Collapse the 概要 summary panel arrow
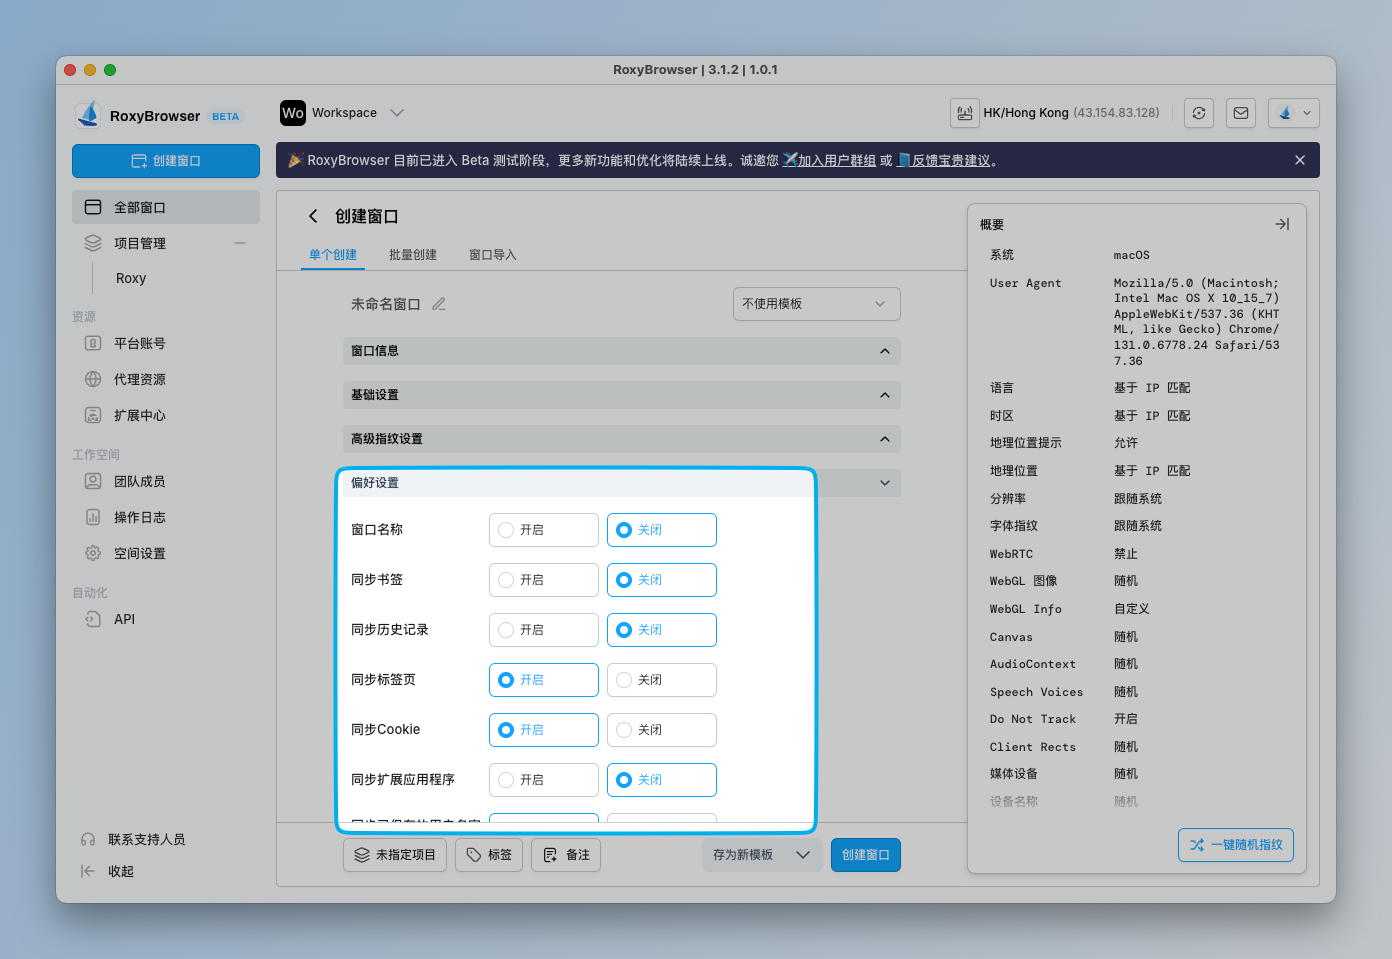 [1282, 224]
